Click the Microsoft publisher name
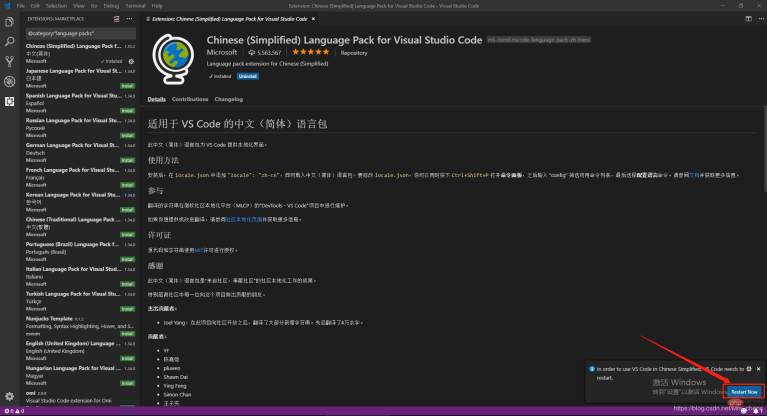Viewport: 767px width, 416px height. [x=222, y=52]
